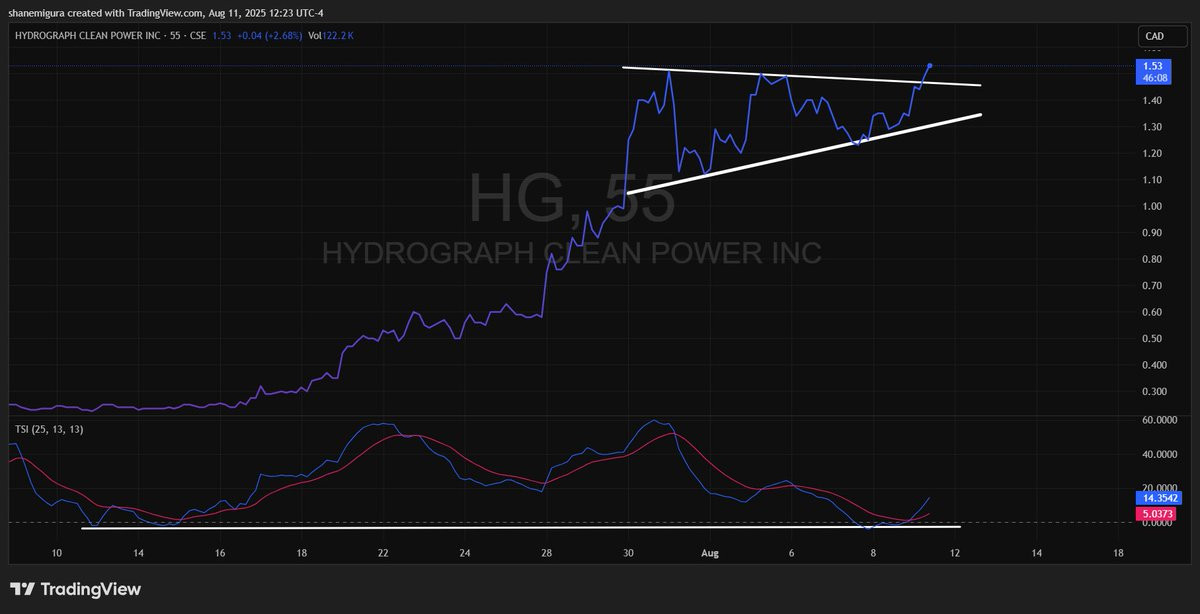Click the 0.400 price axis label
Viewport: 1200px width, 614px height.
click(1153, 365)
